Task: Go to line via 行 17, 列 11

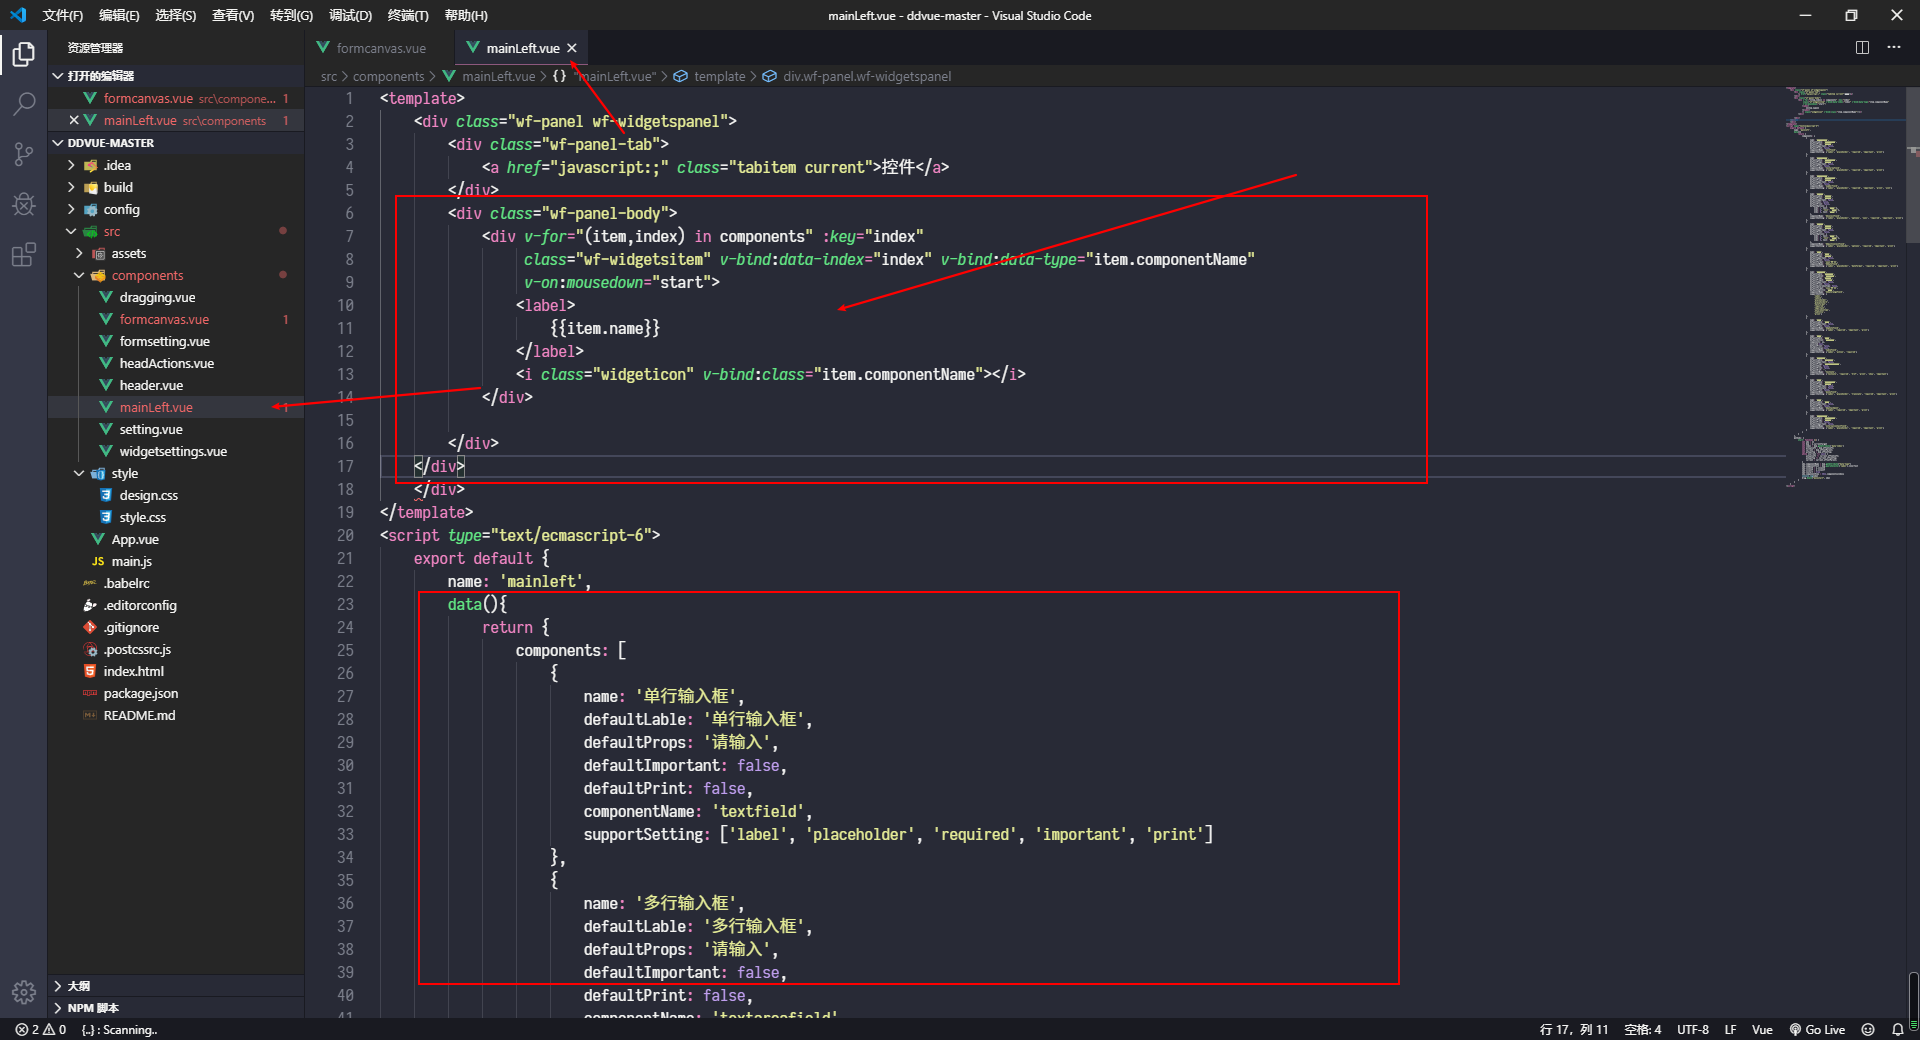Action: 1574,1029
